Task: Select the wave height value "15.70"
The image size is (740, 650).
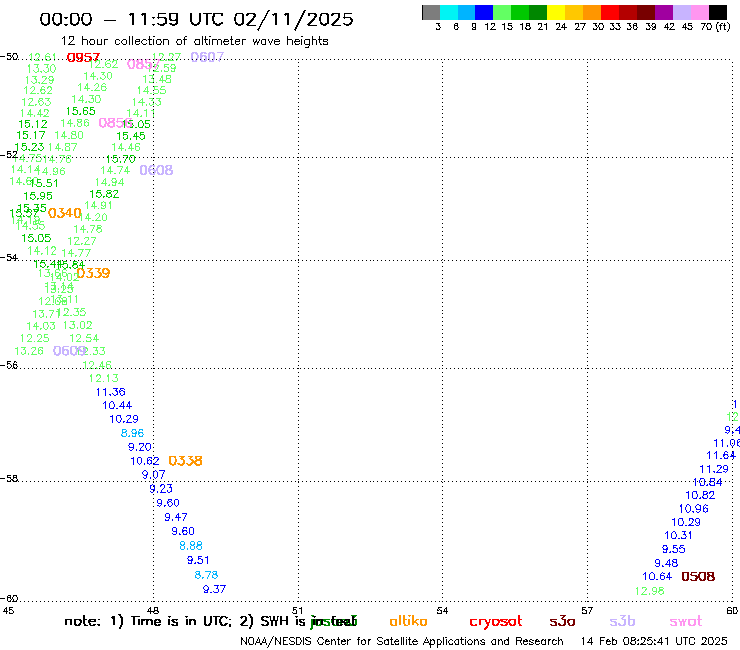Action: pos(121,159)
